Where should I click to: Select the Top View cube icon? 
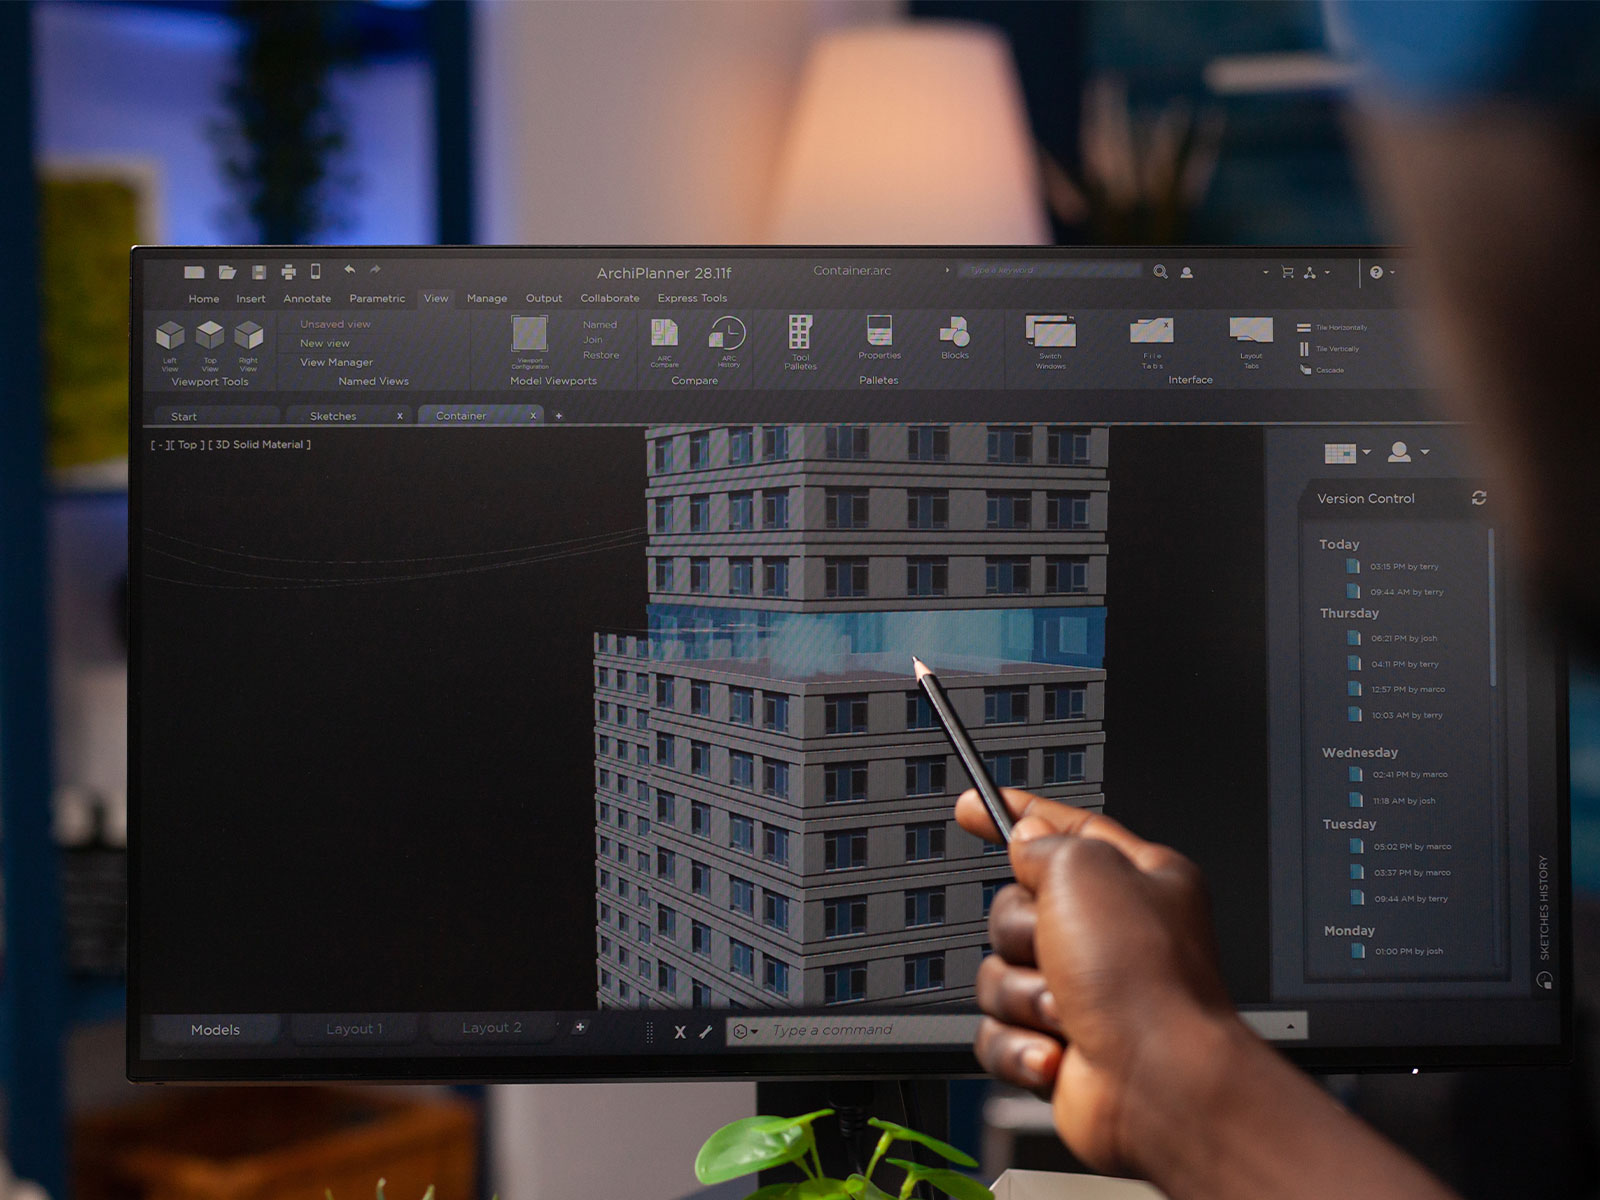[x=210, y=336]
